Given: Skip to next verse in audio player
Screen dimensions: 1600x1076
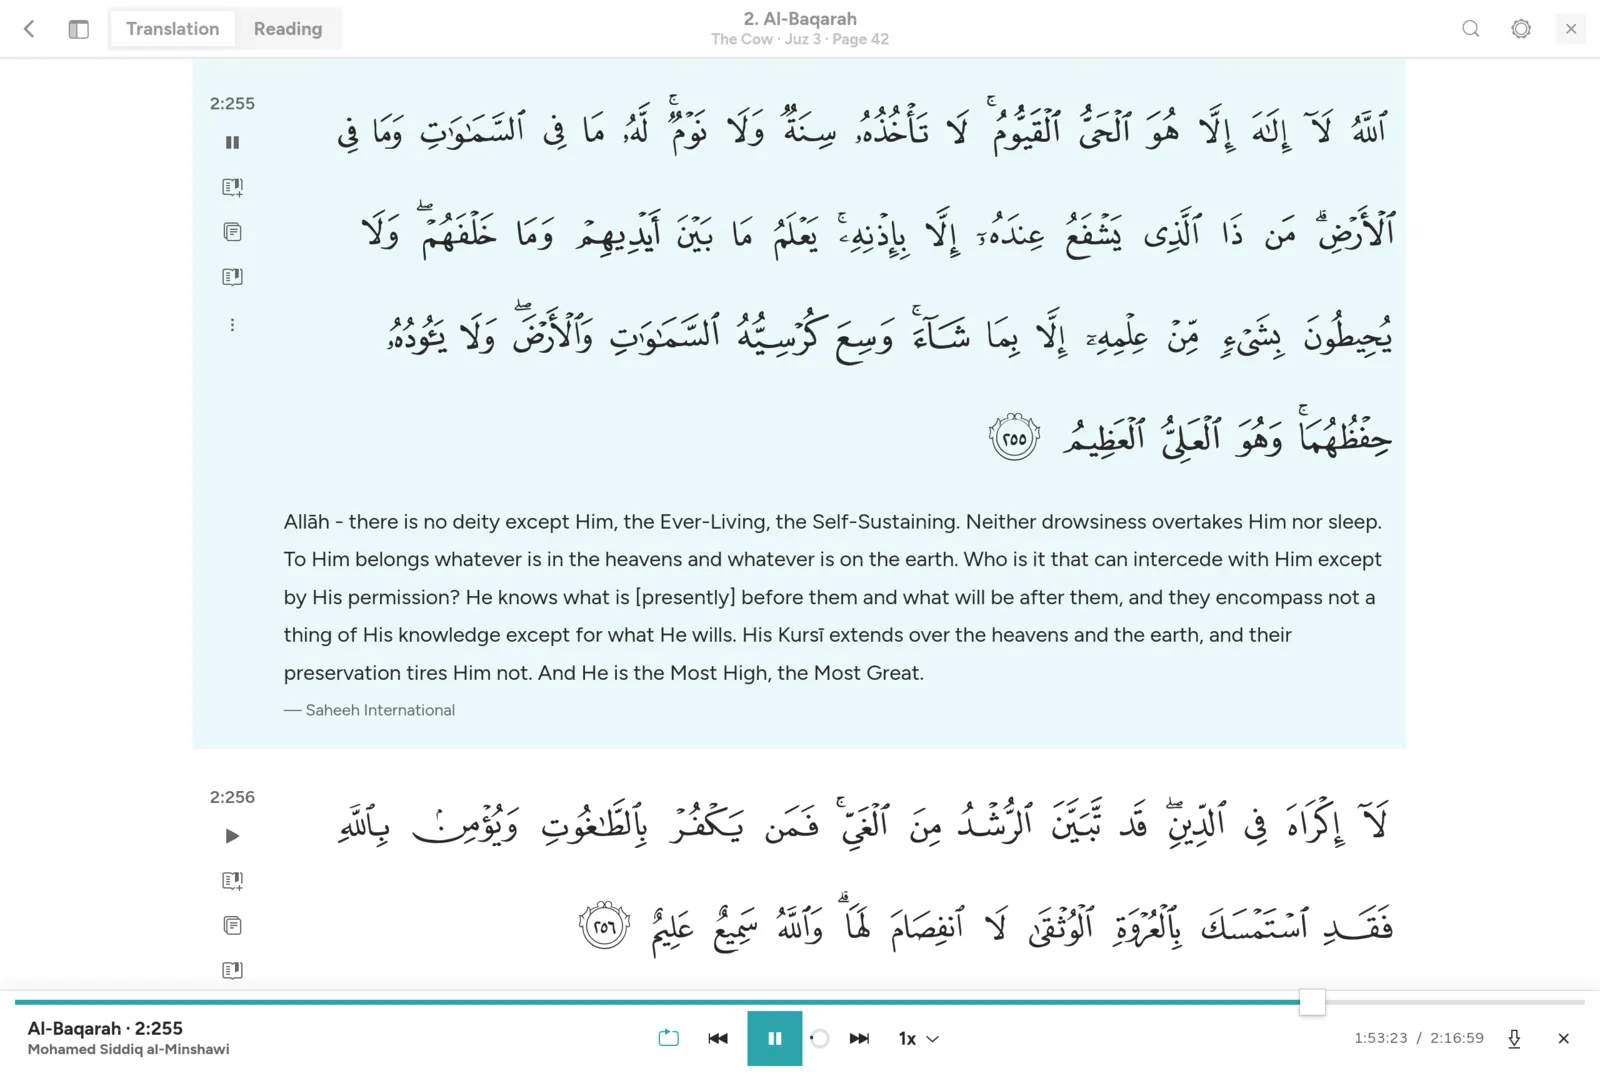Looking at the screenshot, I should 859,1038.
